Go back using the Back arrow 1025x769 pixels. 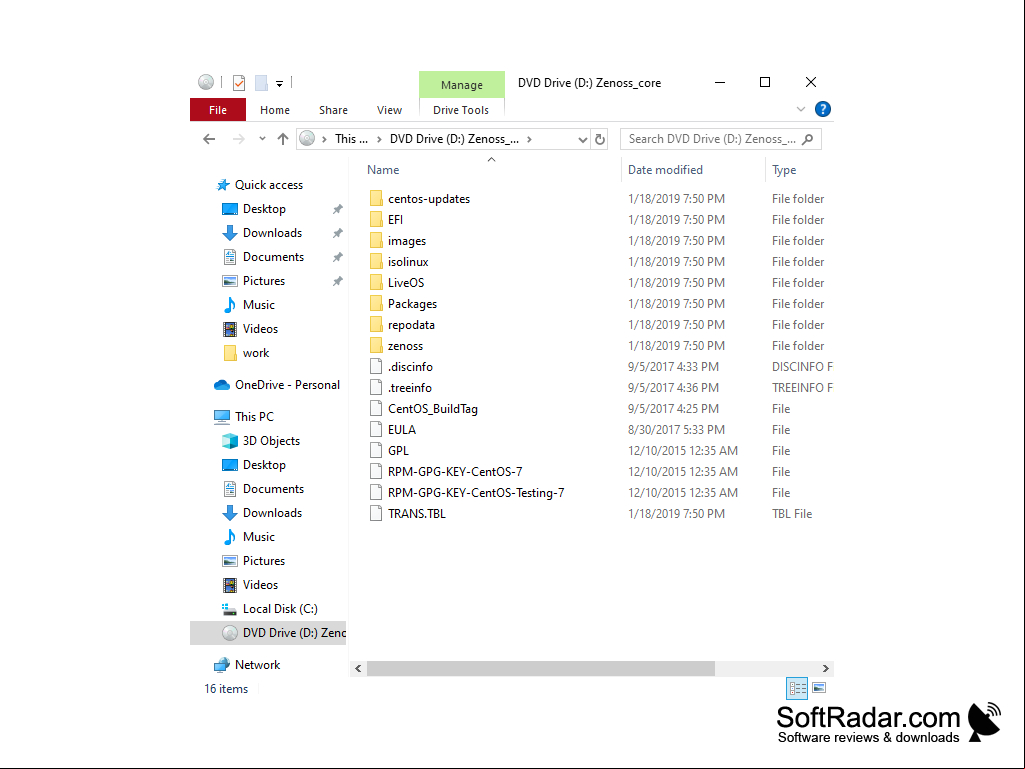click(209, 139)
